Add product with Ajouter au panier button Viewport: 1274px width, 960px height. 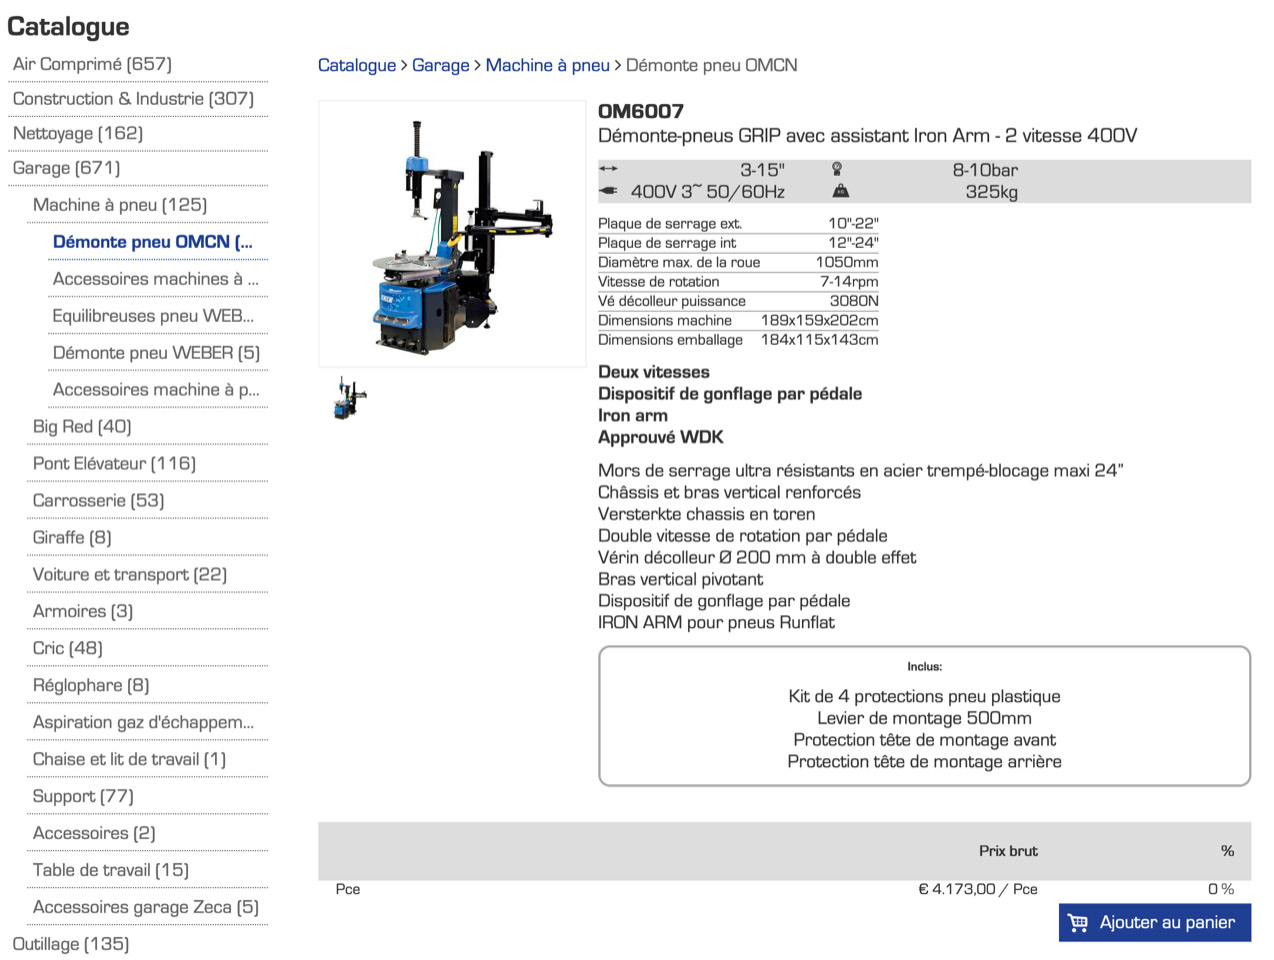[x=1155, y=923]
